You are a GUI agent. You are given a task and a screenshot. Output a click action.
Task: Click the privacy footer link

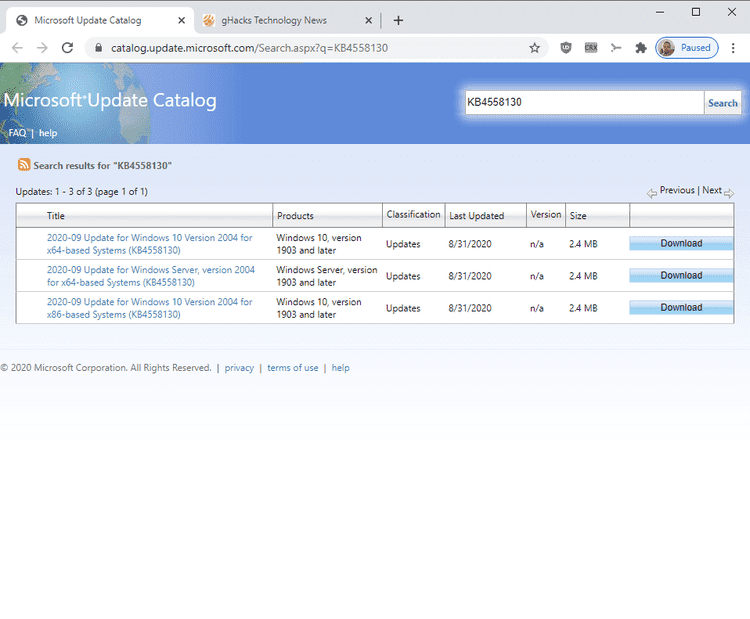239,368
